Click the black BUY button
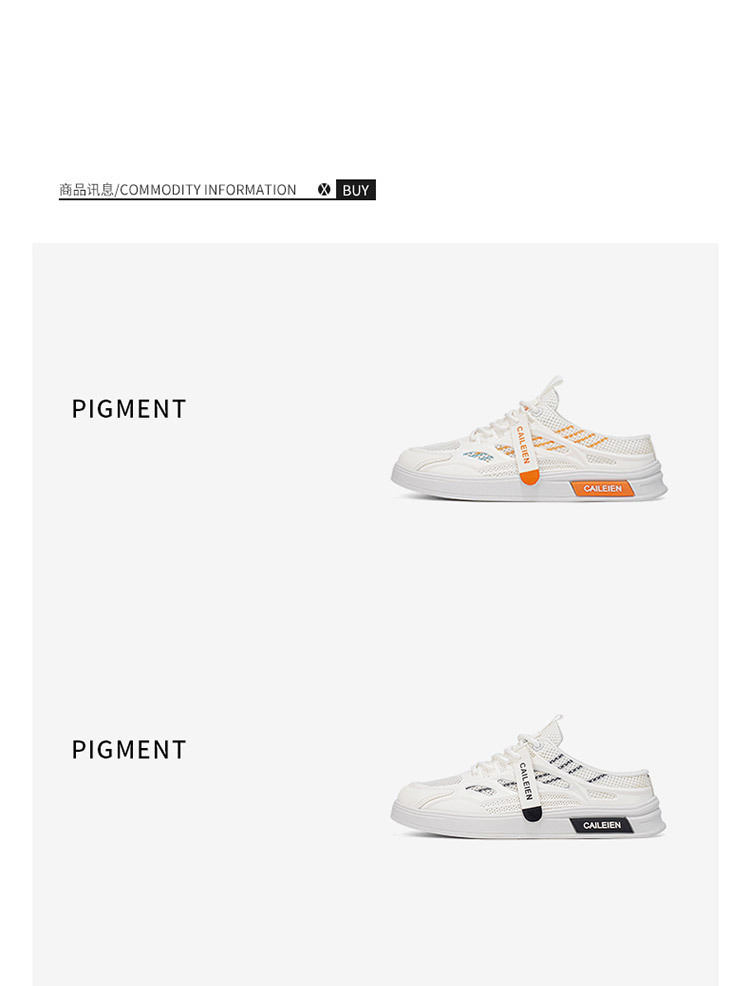The image size is (750, 986). click(355, 190)
